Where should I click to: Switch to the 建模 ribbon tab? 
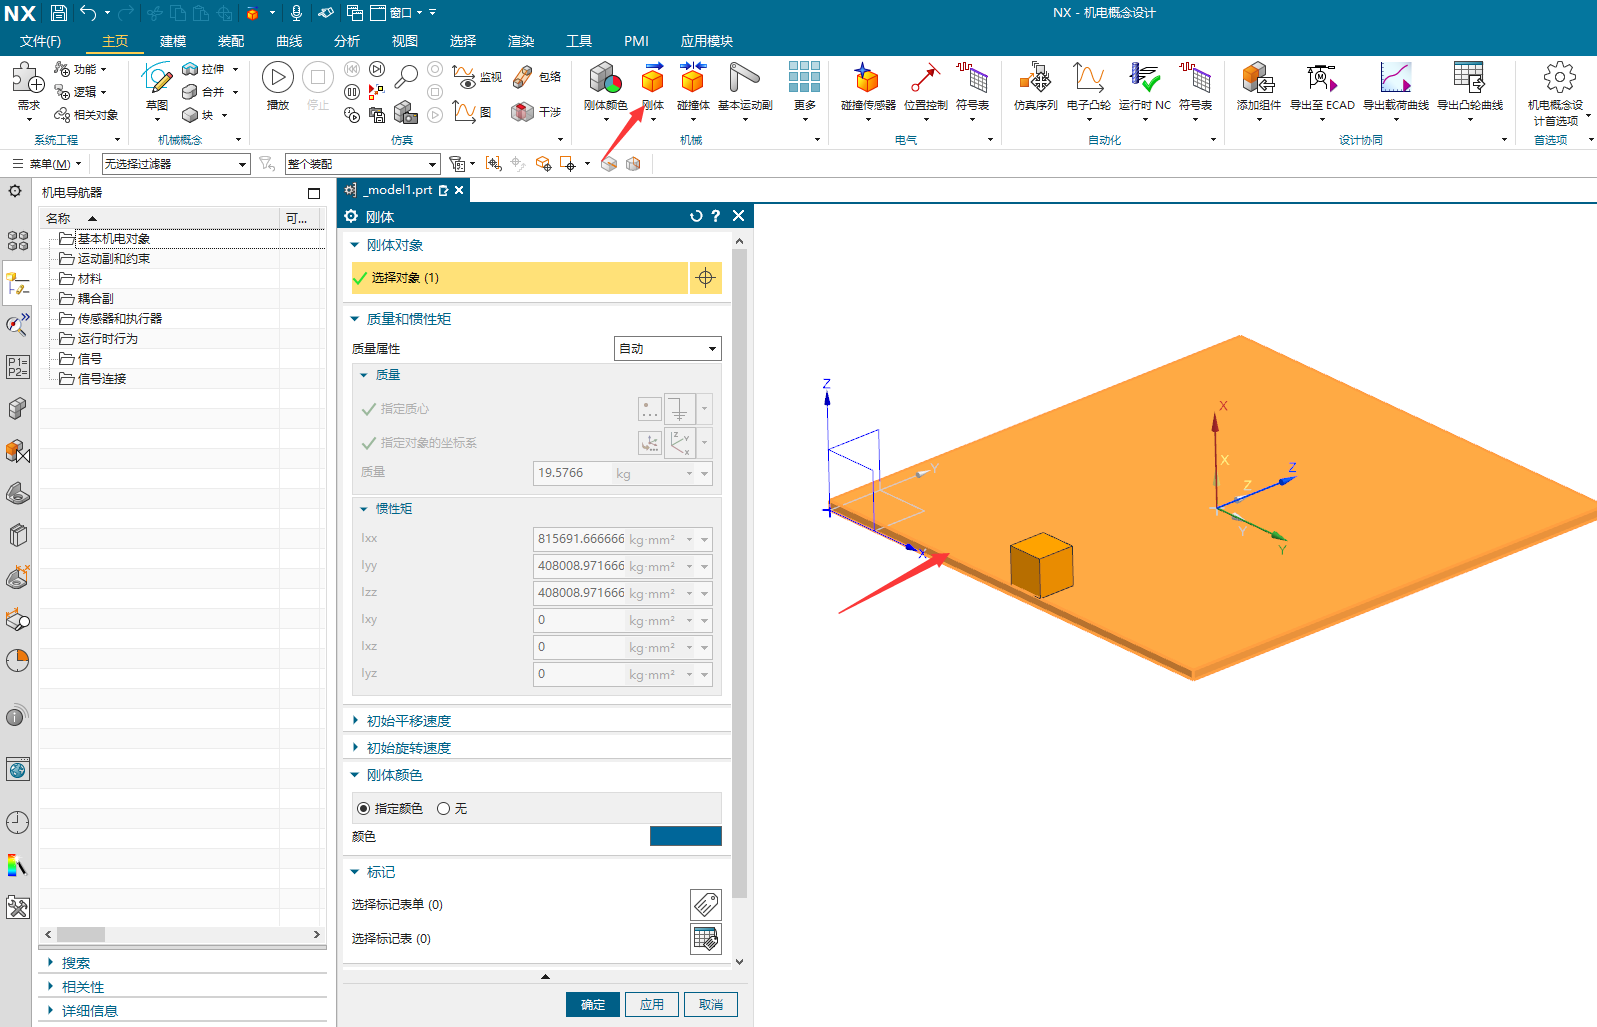coord(173,41)
